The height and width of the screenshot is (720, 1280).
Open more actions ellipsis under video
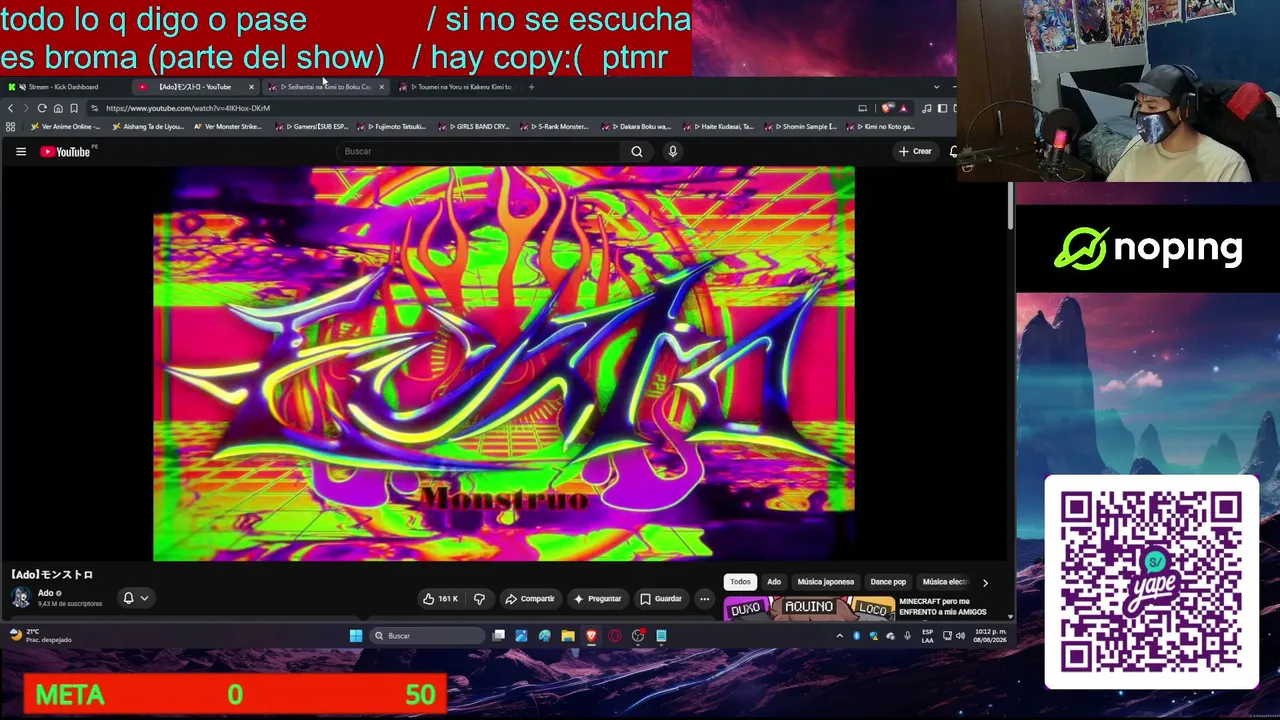click(x=705, y=599)
